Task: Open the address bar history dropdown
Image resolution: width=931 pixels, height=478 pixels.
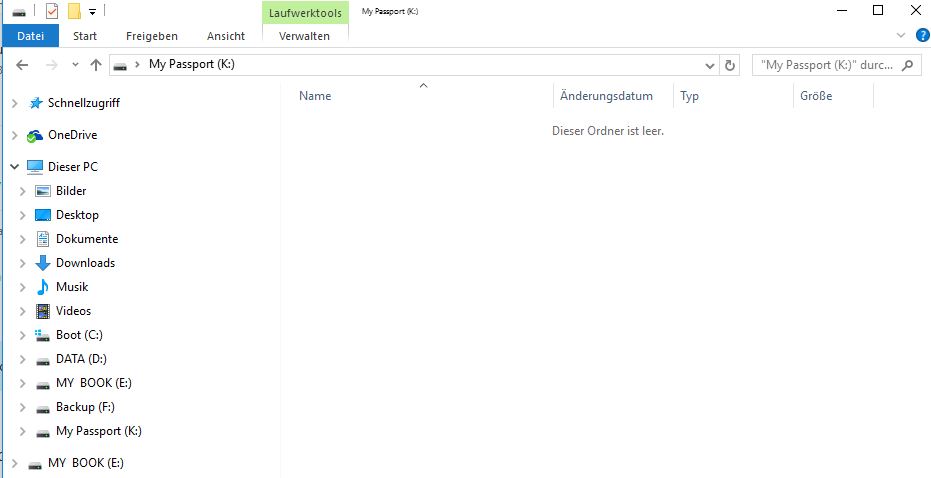Action: 710,66
